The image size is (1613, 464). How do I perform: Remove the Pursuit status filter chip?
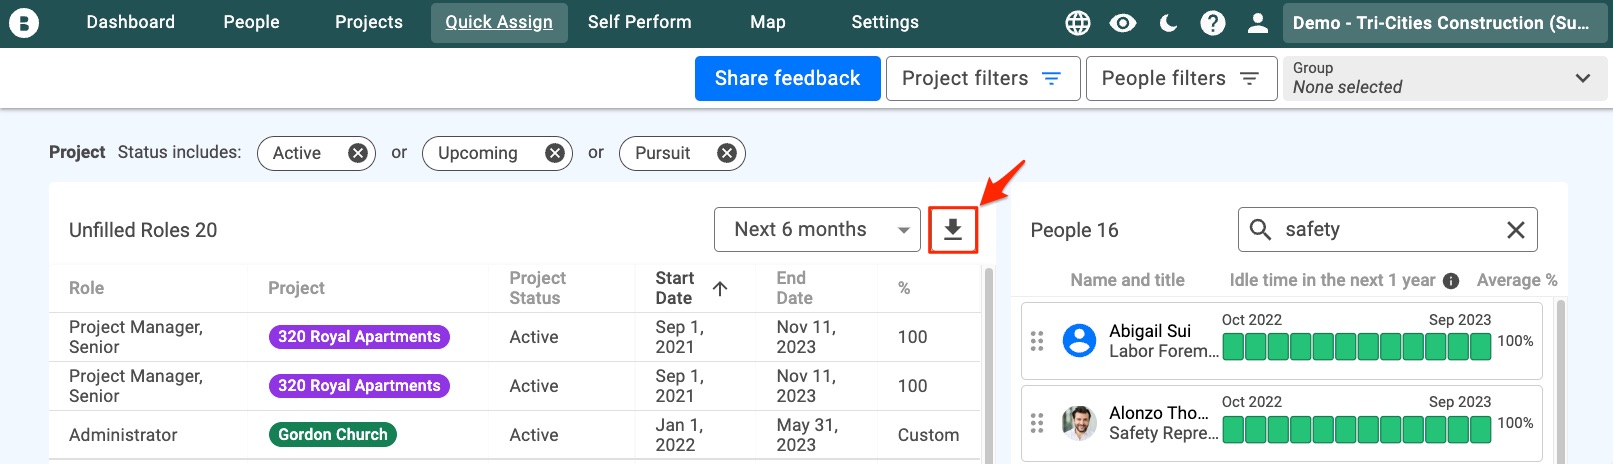tap(727, 153)
